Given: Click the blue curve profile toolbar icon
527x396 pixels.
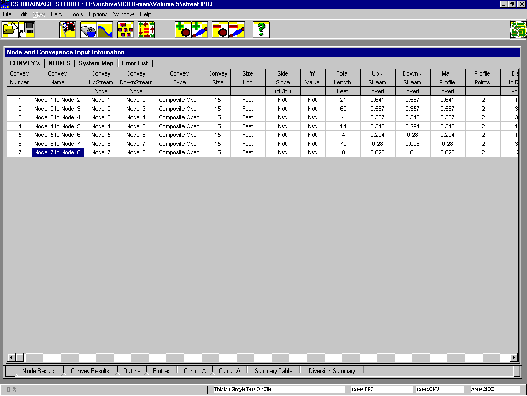Looking at the screenshot, I should [x=105, y=30].
